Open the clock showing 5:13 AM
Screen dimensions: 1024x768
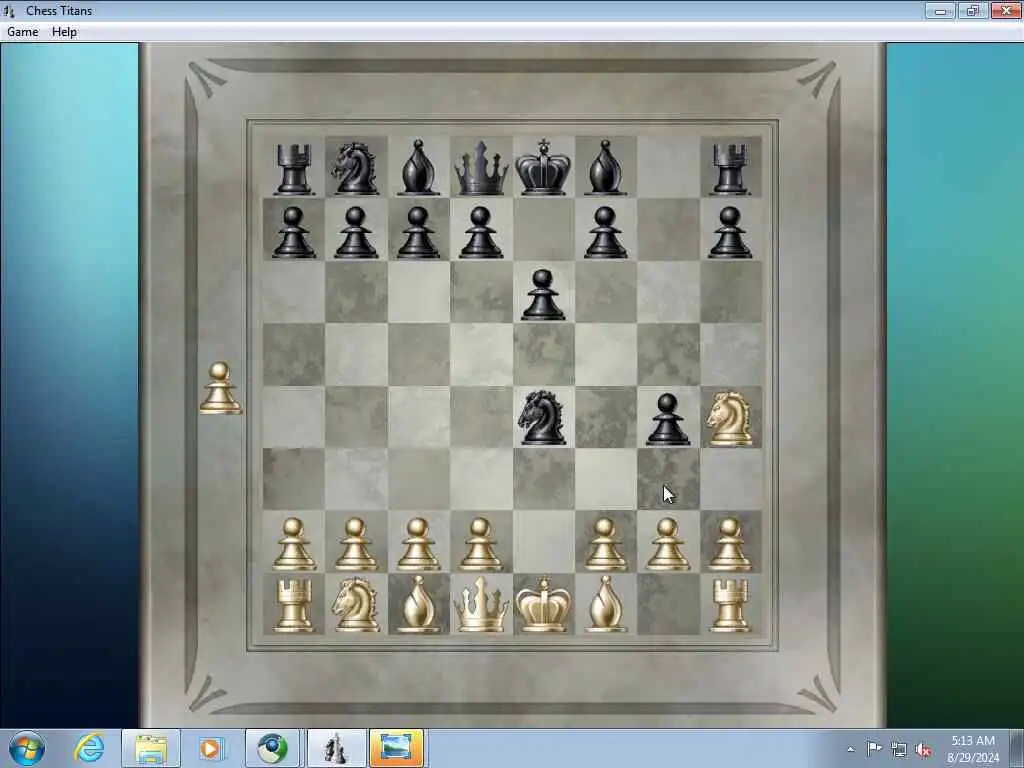pos(972,749)
